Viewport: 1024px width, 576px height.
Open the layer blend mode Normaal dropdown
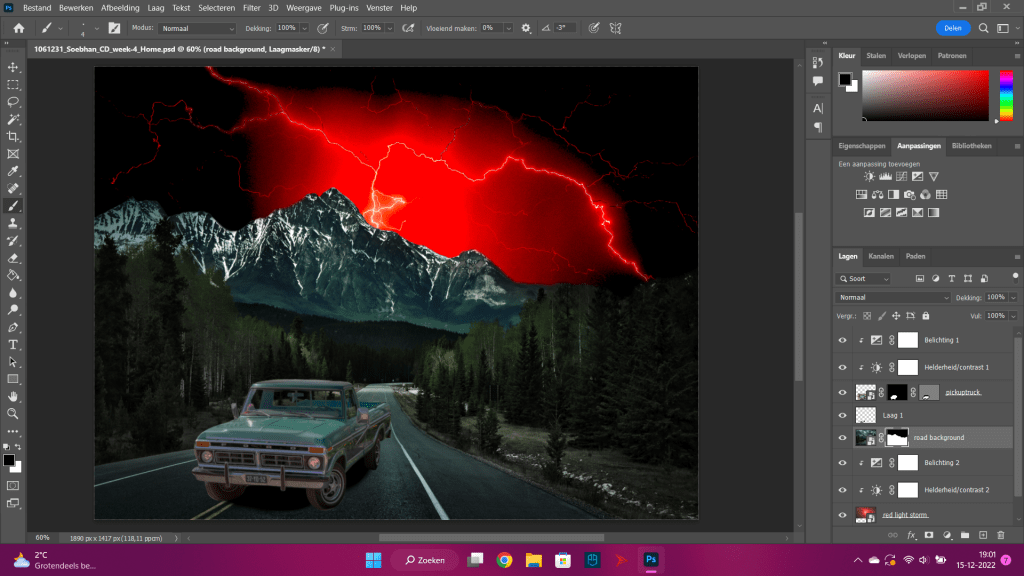pos(894,298)
